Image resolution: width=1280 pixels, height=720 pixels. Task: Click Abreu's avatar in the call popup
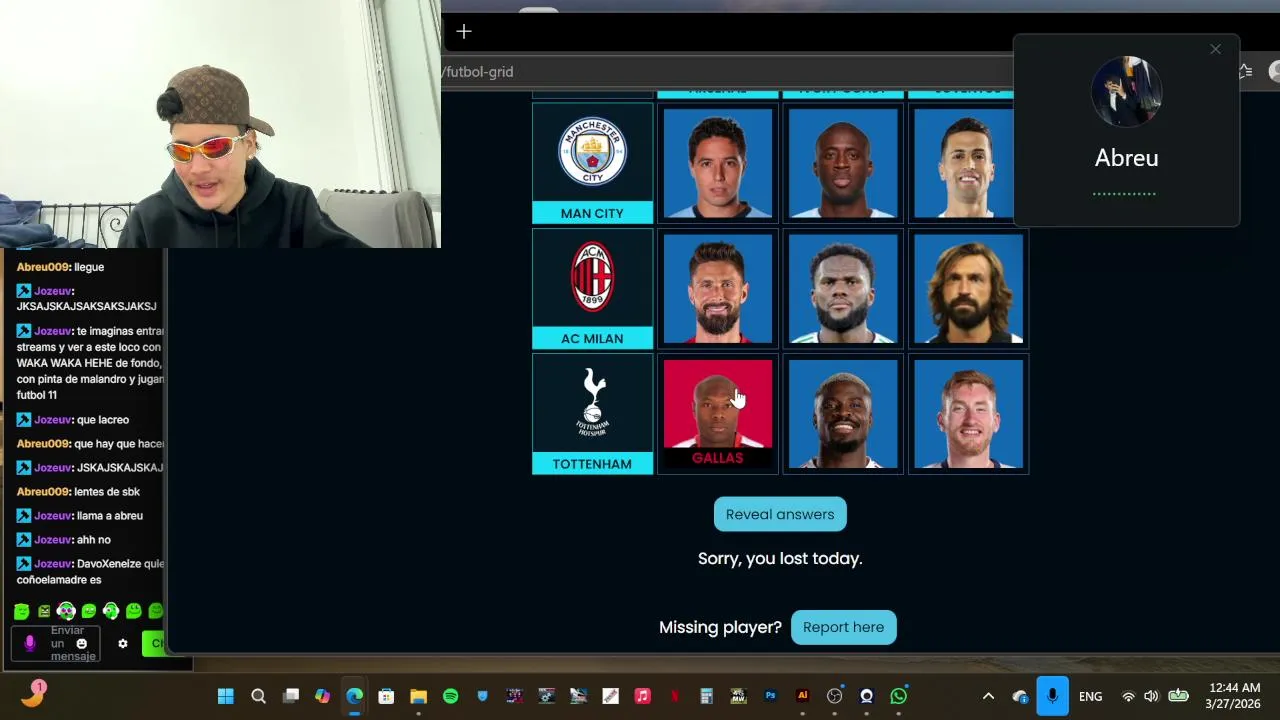tap(1126, 92)
